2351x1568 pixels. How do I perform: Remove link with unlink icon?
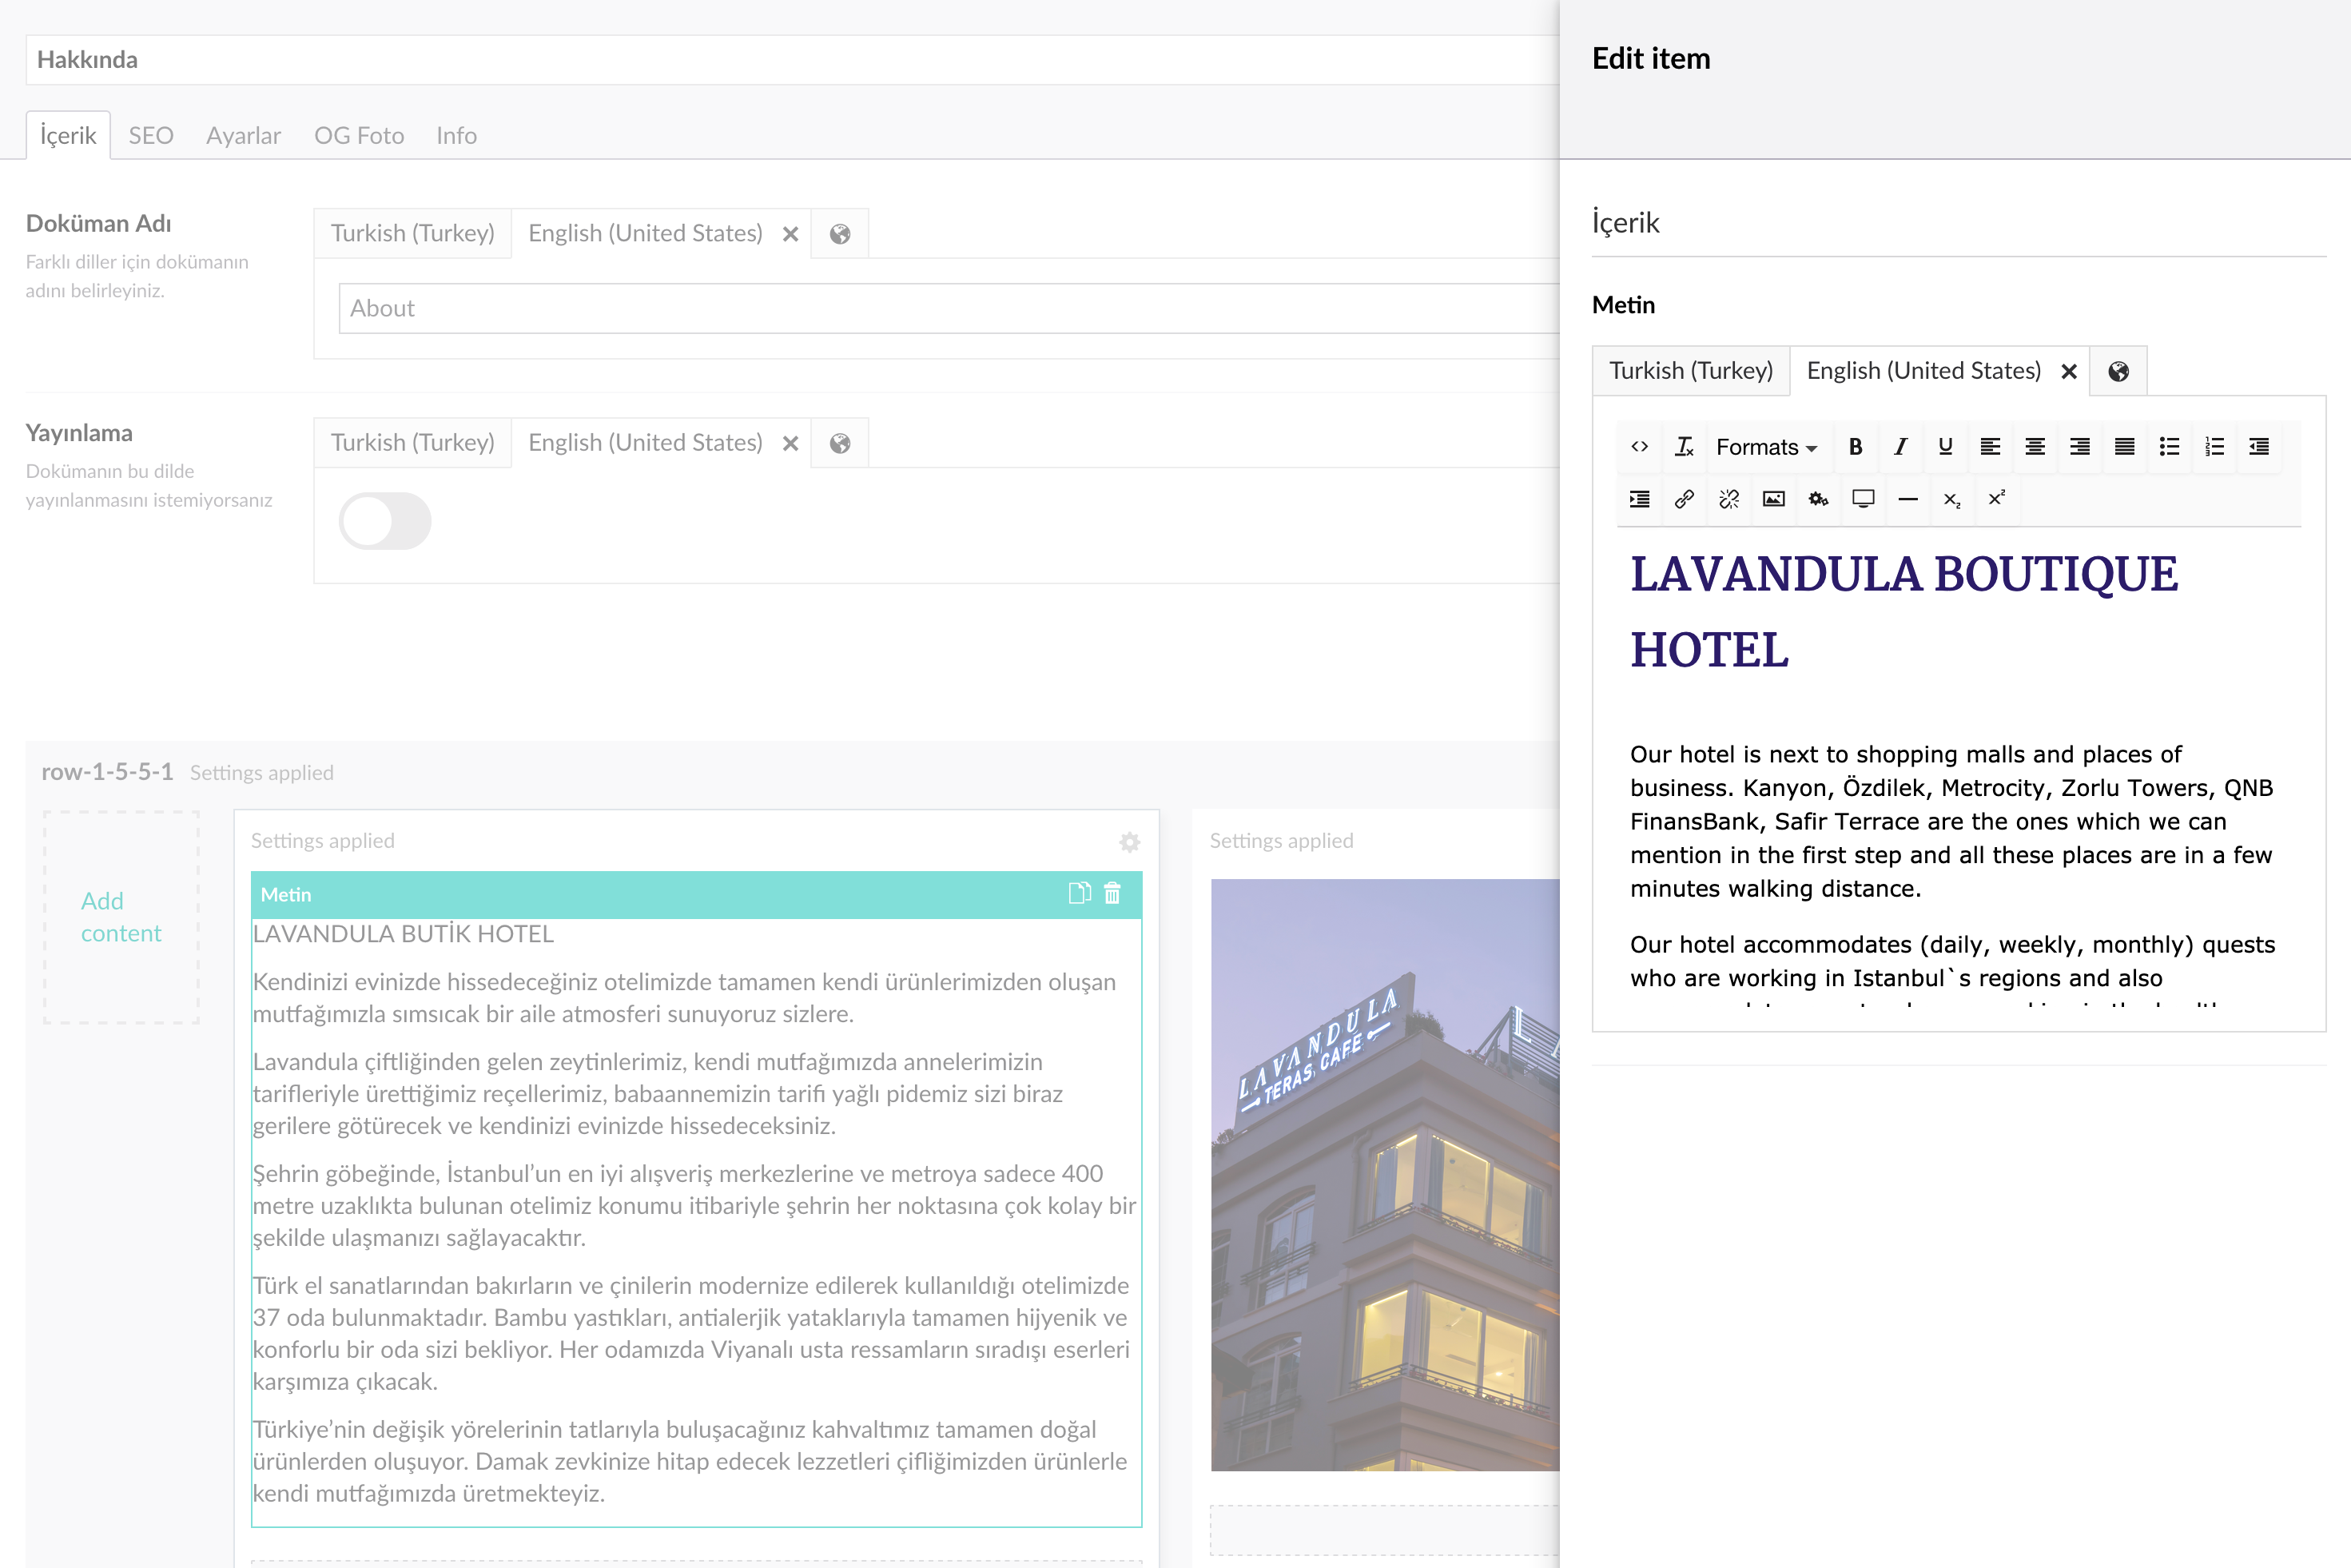[x=1729, y=499]
